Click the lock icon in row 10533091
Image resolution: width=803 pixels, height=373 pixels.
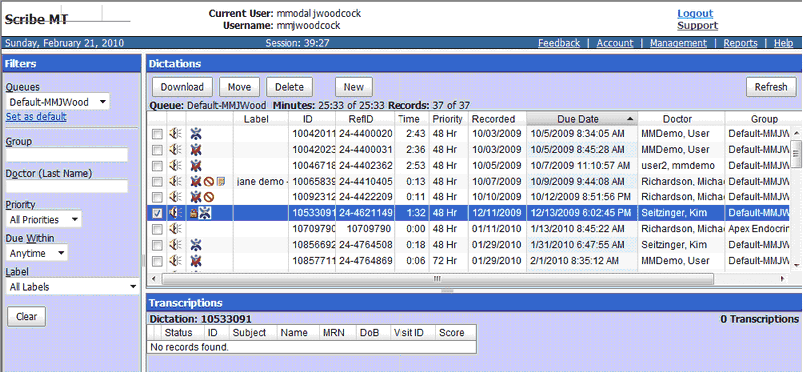(194, 213)
